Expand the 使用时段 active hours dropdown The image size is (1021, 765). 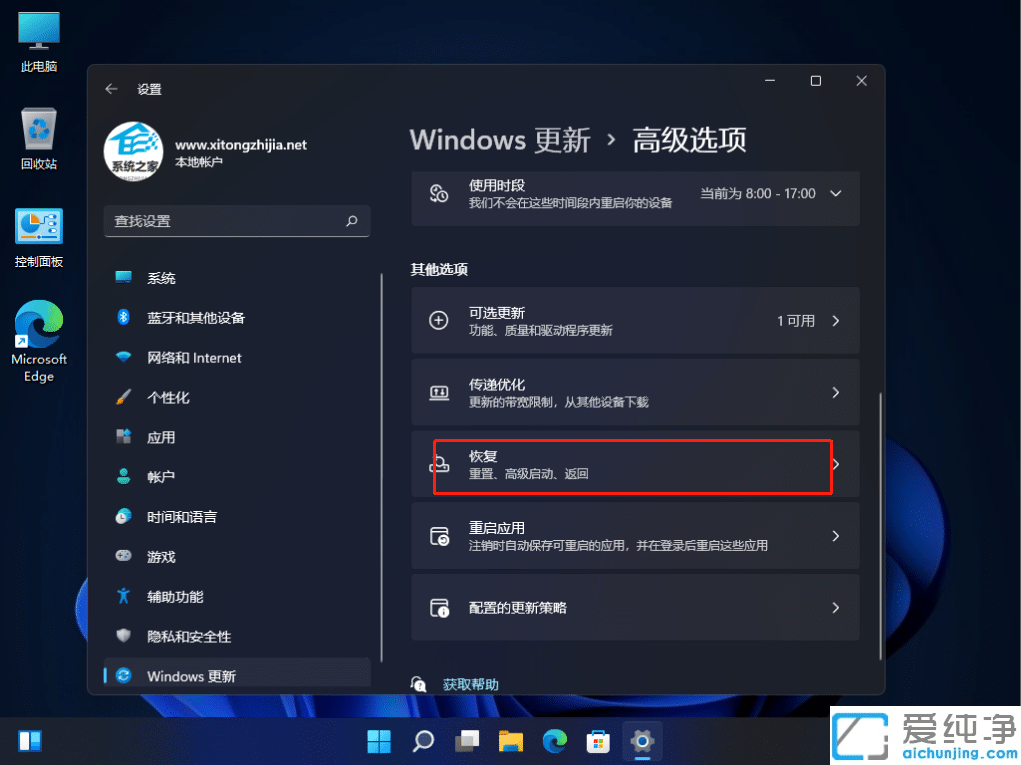click(x=836, y=196)
